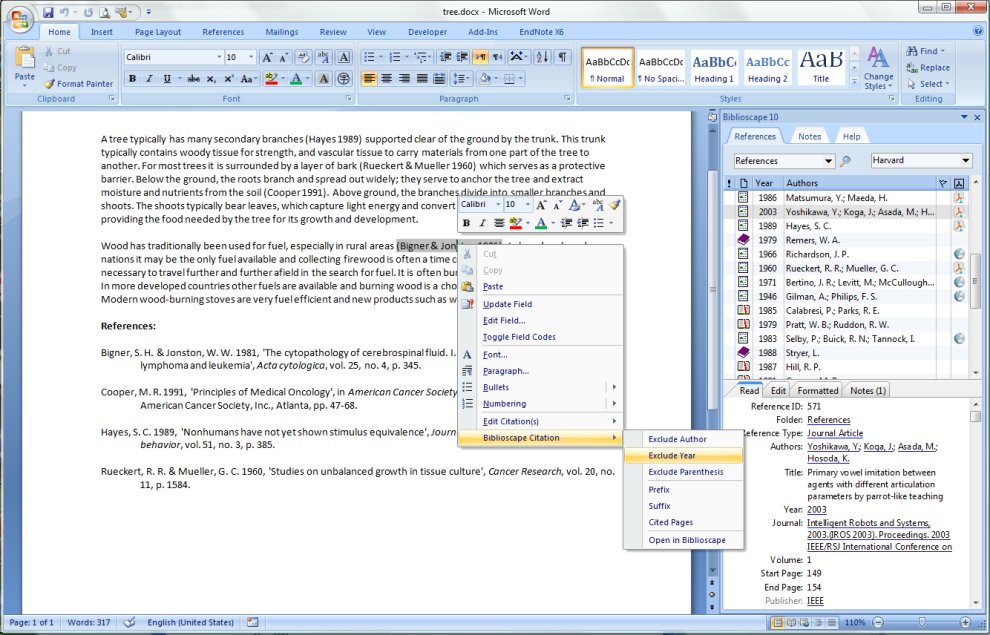Click the Word Help question mark icon
This screenshot has width=990, height=635.
click(977, 31)
